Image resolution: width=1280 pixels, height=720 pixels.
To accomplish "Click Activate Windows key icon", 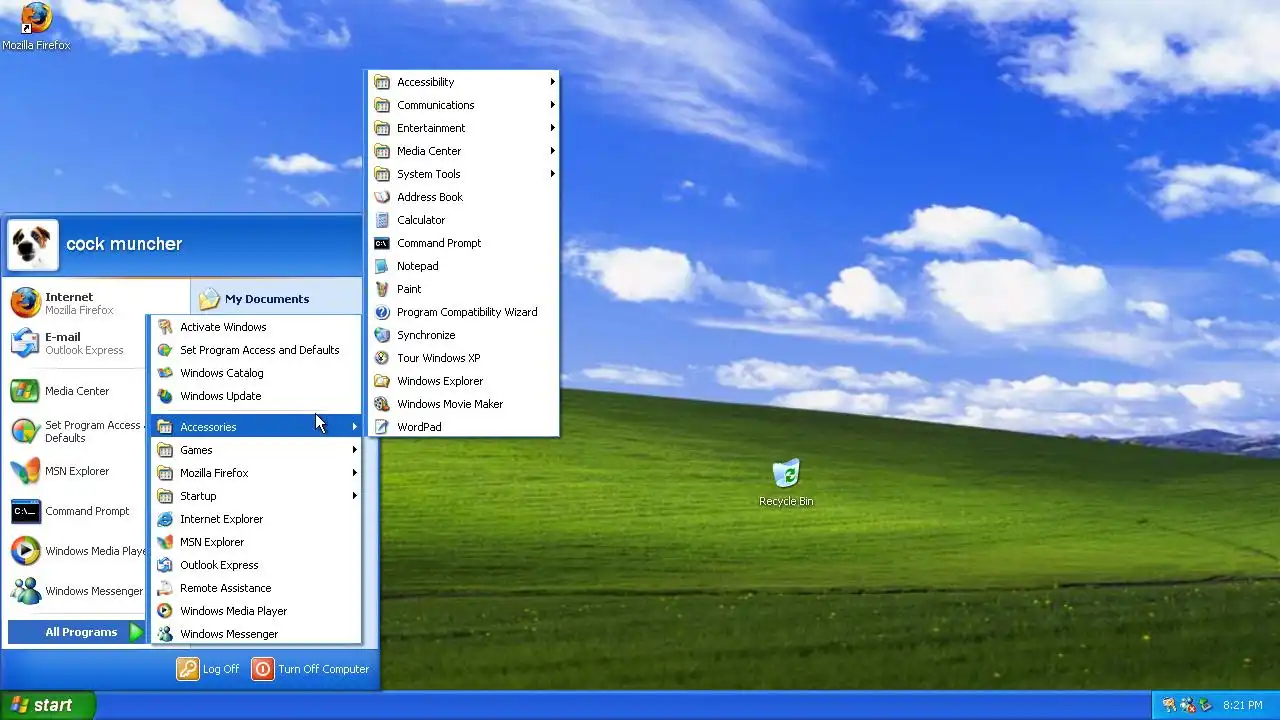I will [x=165, y=327].
